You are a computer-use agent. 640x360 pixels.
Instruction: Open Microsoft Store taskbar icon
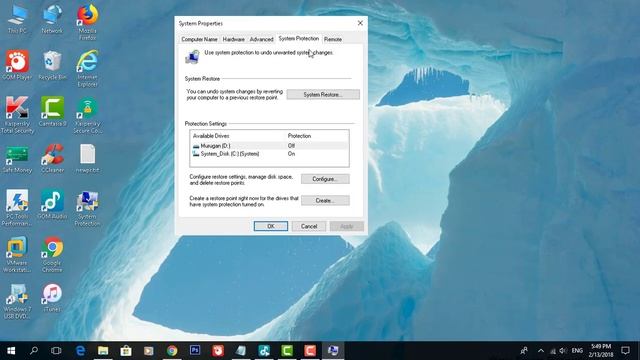(x=126, y=351)
